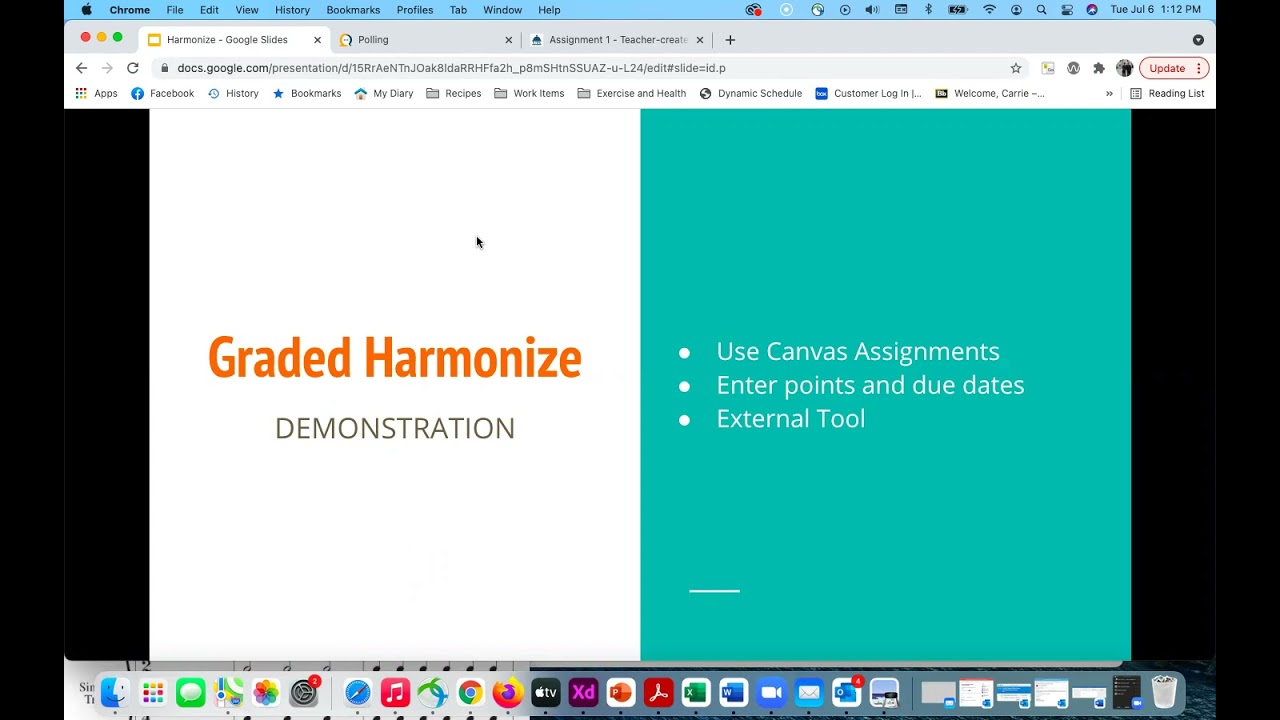Open Launchpad from the Dock
Image resolution: width=1280 pixels, height=720 pixels.
[x=153, y=692]
